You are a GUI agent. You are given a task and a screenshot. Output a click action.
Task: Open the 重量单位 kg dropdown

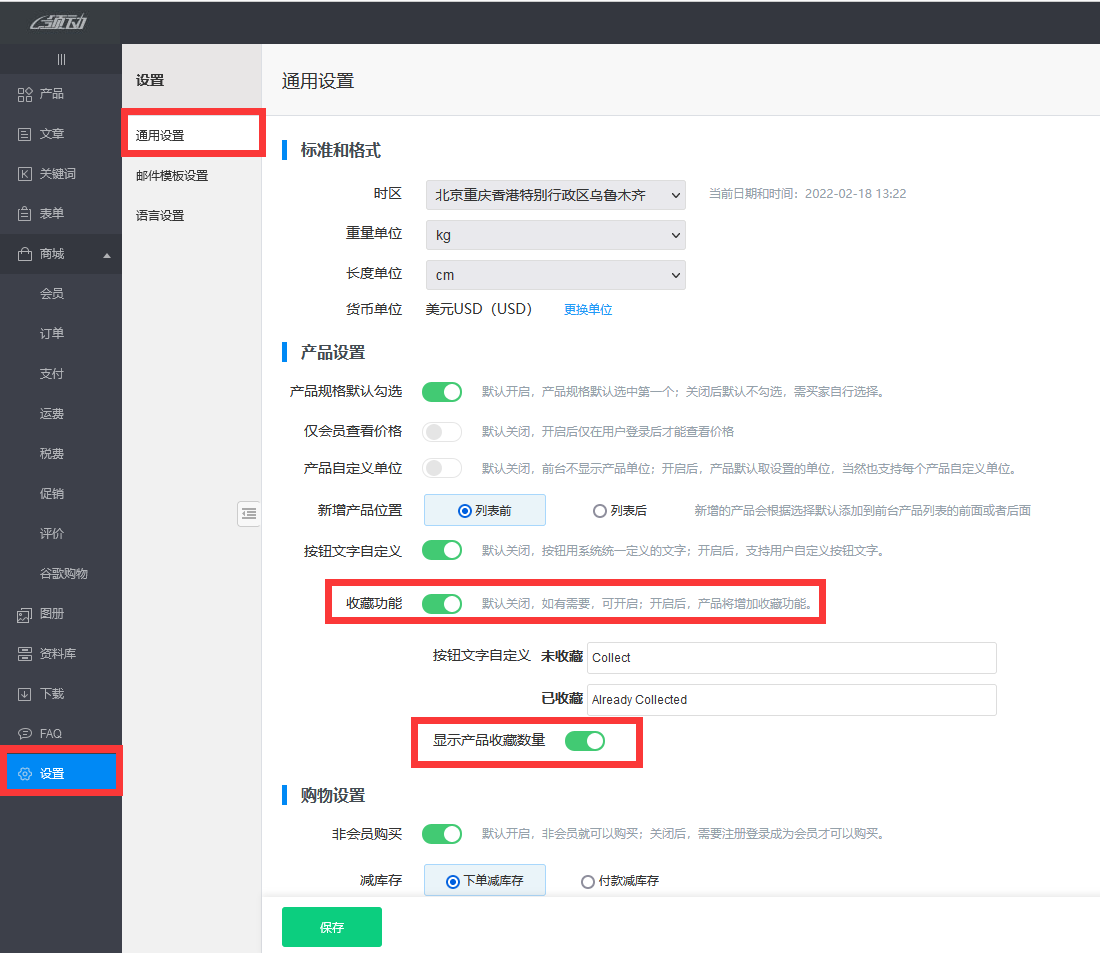[x=555, y=235]
